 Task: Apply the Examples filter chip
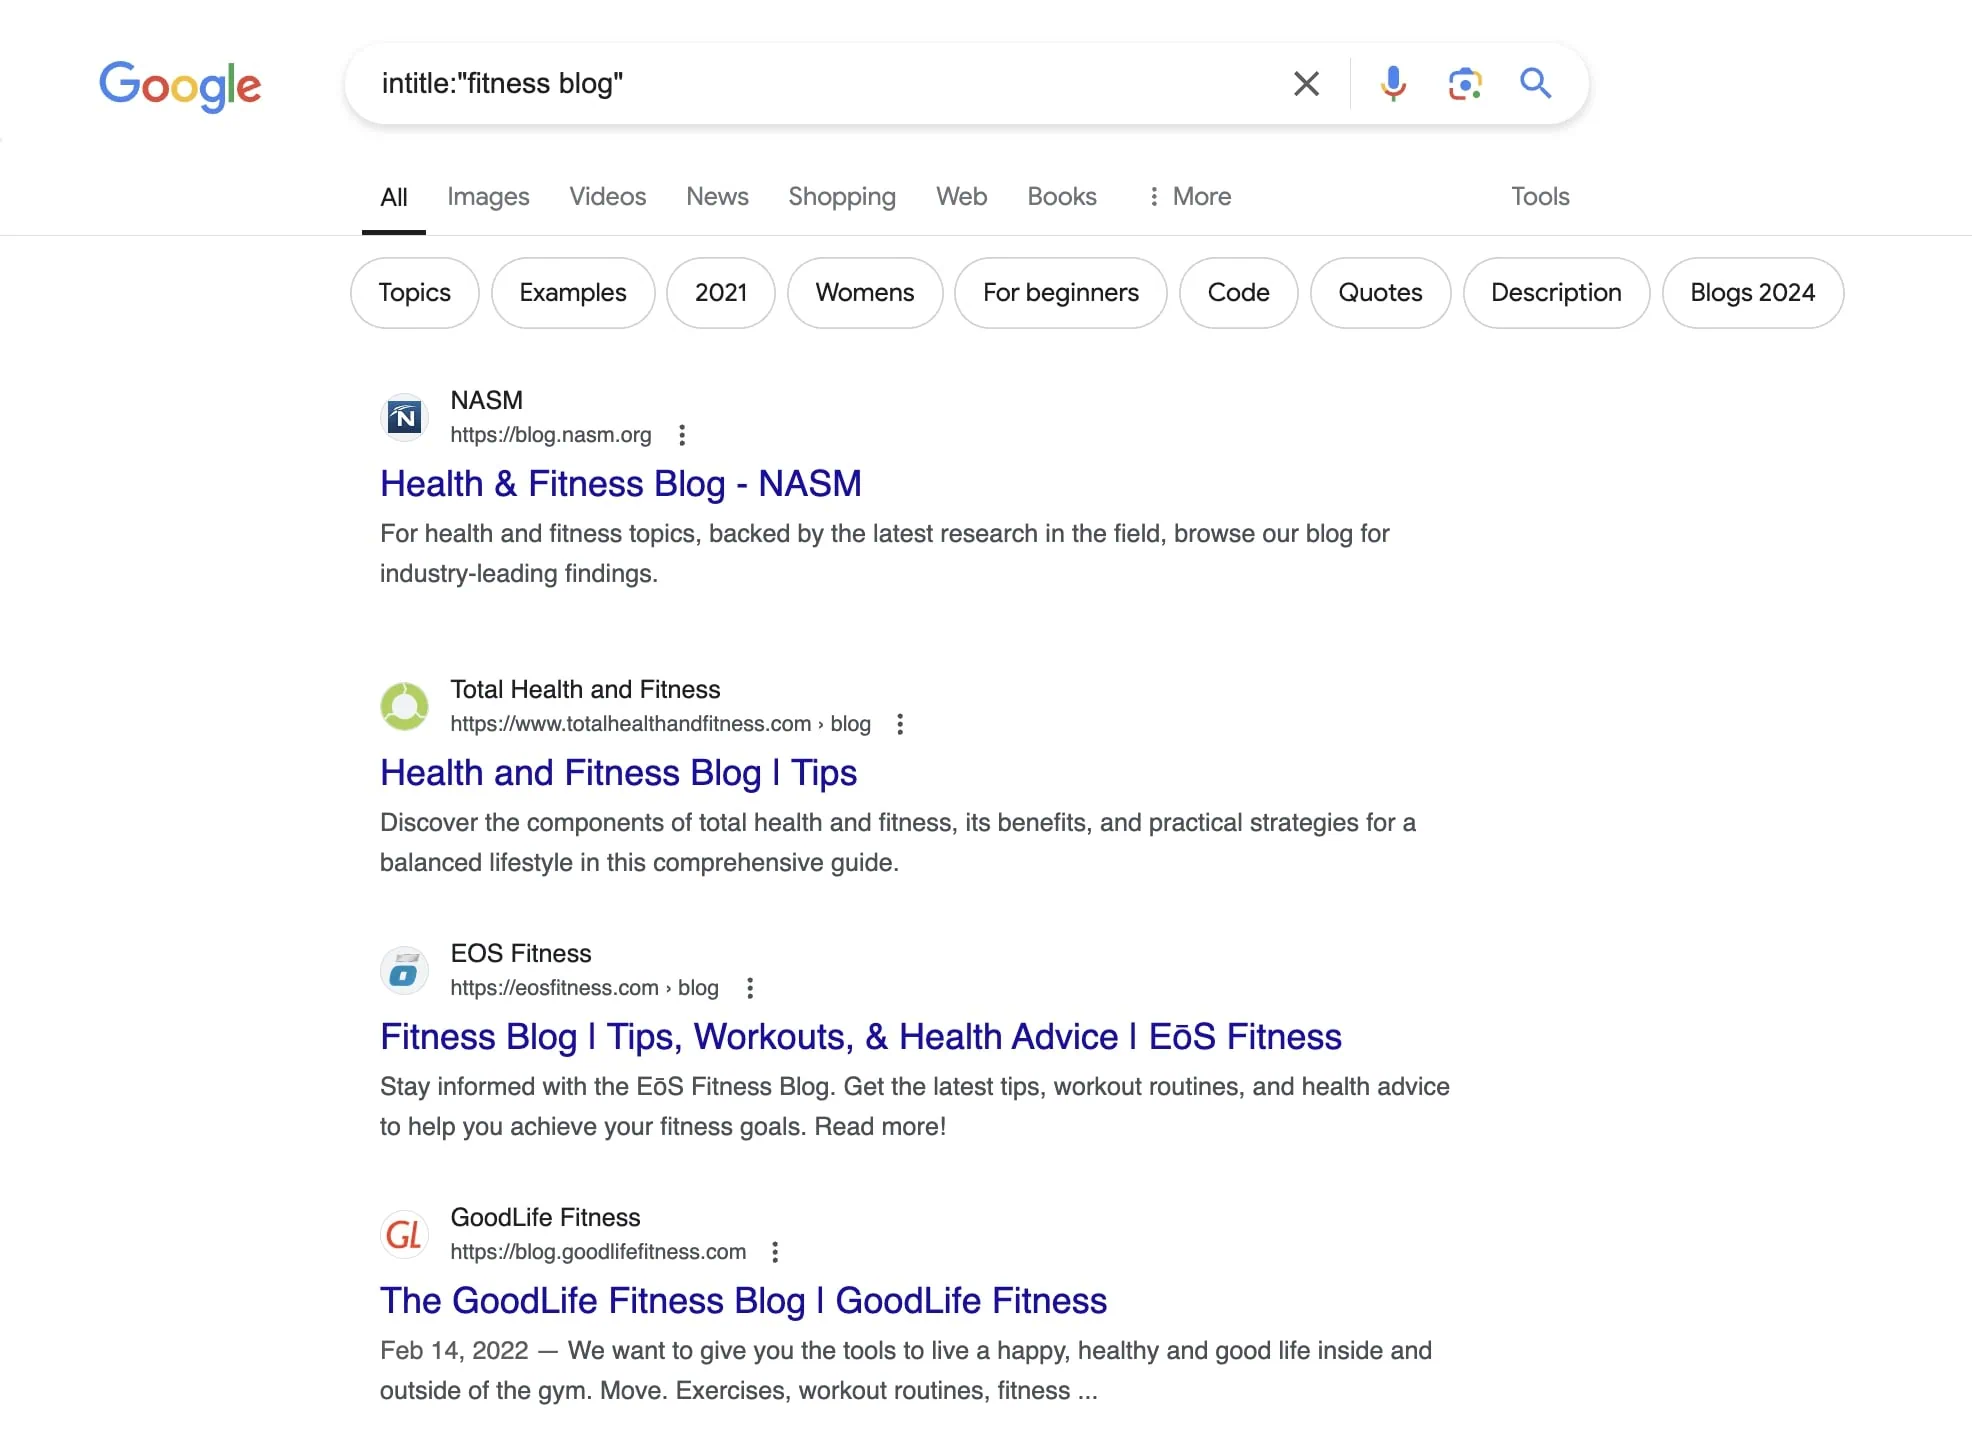coord(573,293)
